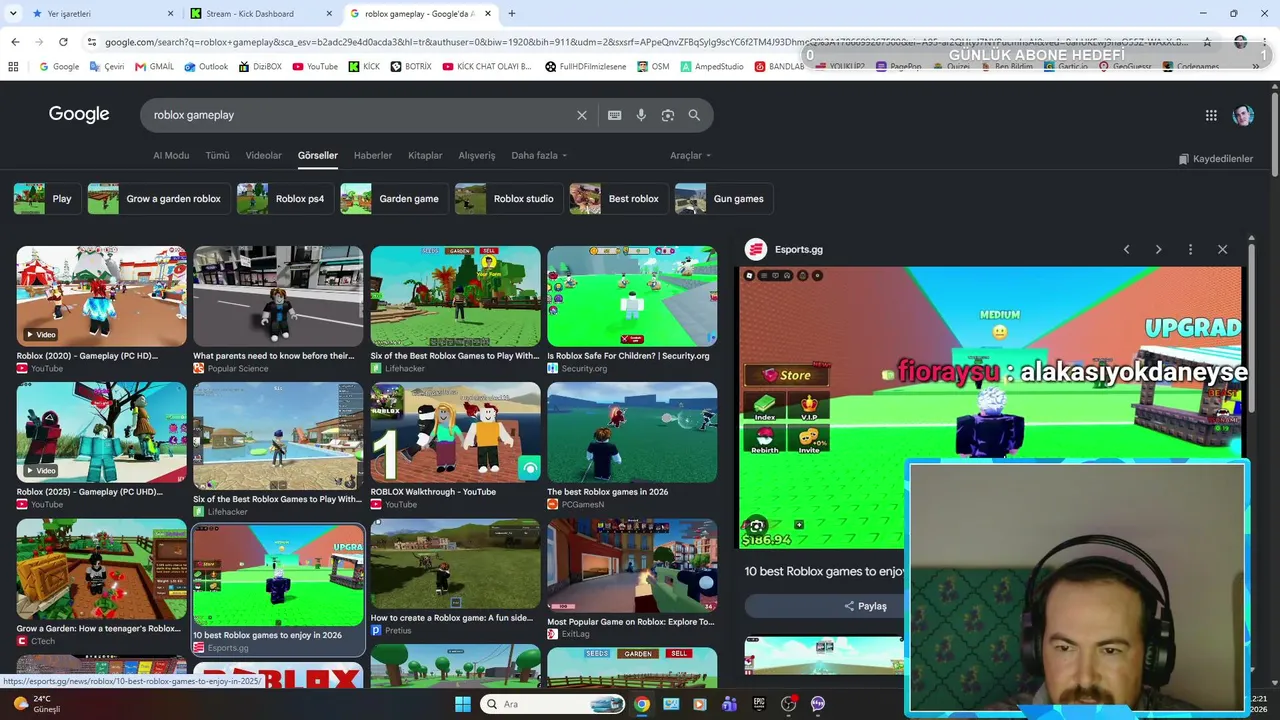
Task: Open the Most Popular Game on Roblox thumbnail
Action: pos(632,565)
